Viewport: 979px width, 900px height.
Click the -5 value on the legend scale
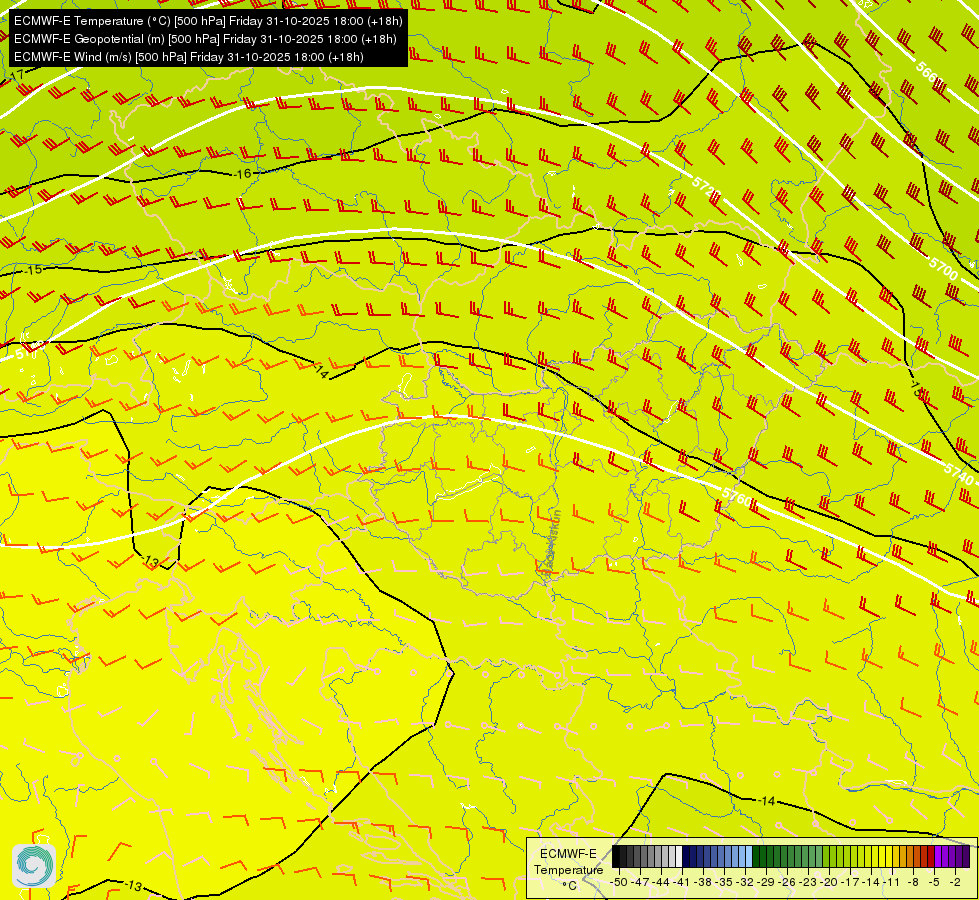tap(934, 882)
